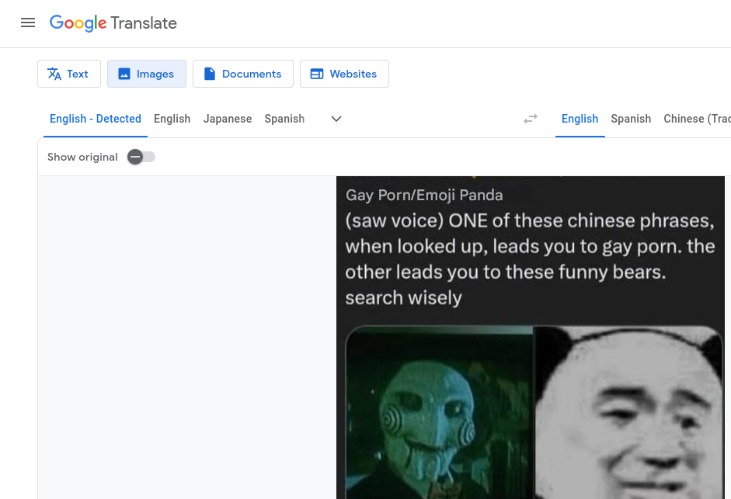The width and height of the screenshot is (731, 499).
Task: Toggle the Show original switch
Action: 141,157
